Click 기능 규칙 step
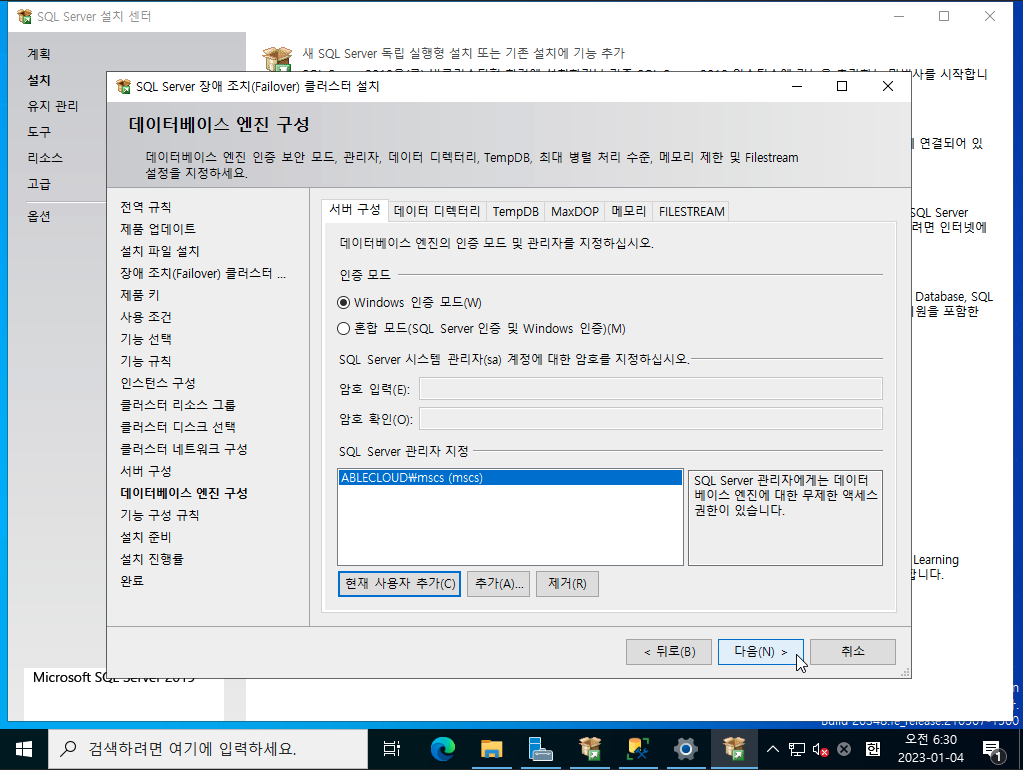The width and height of the screenshot is (1023, 770). [x=145, y=361]
